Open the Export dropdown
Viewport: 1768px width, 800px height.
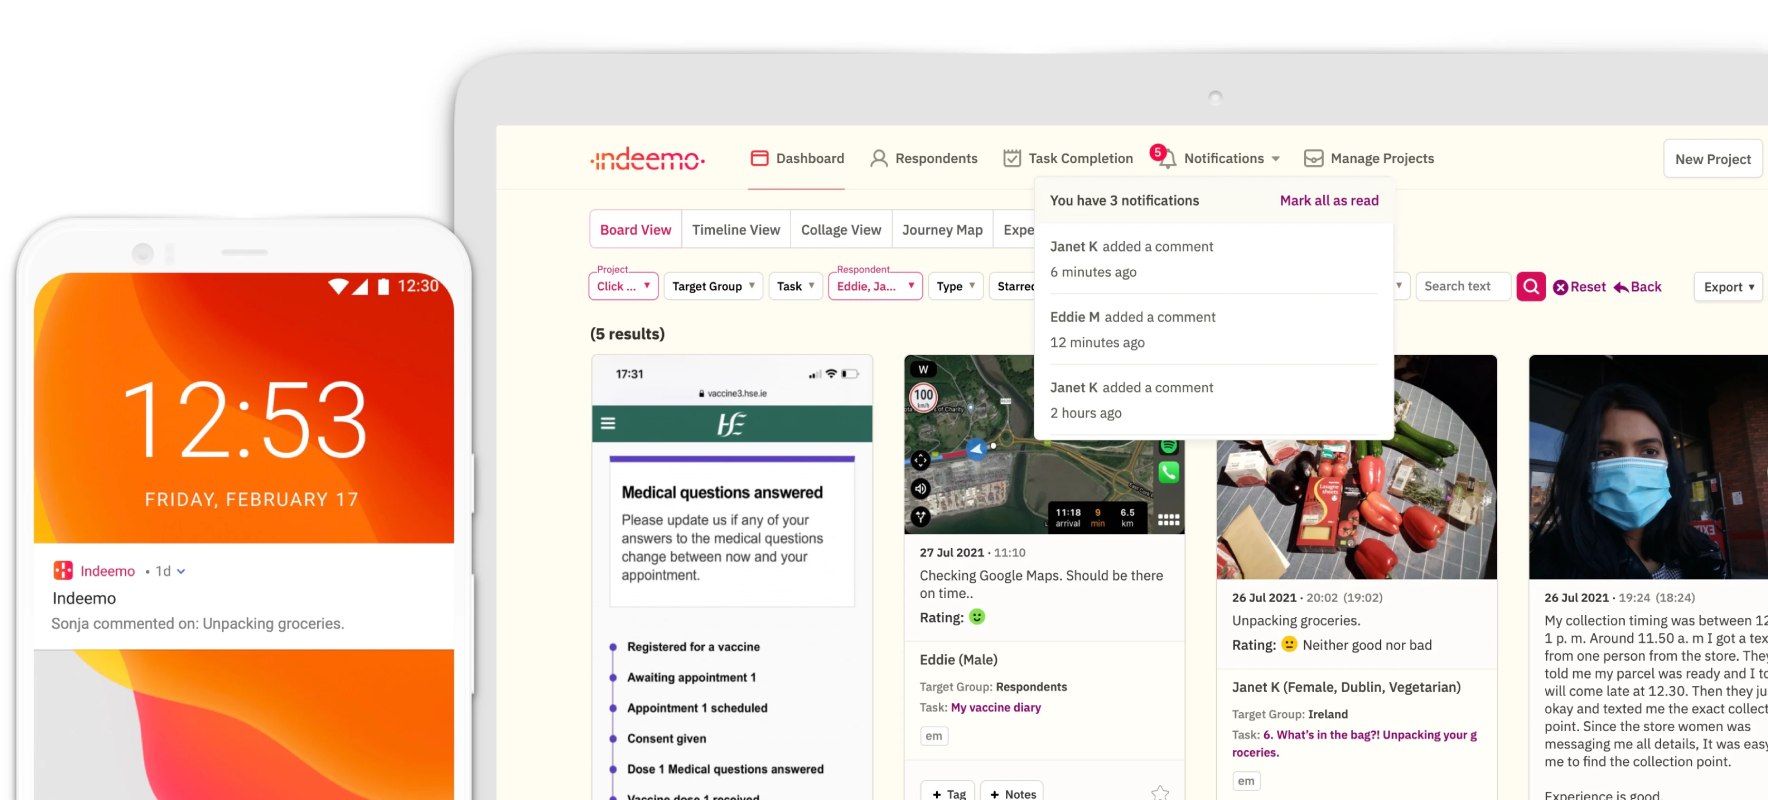point(1728,287)
